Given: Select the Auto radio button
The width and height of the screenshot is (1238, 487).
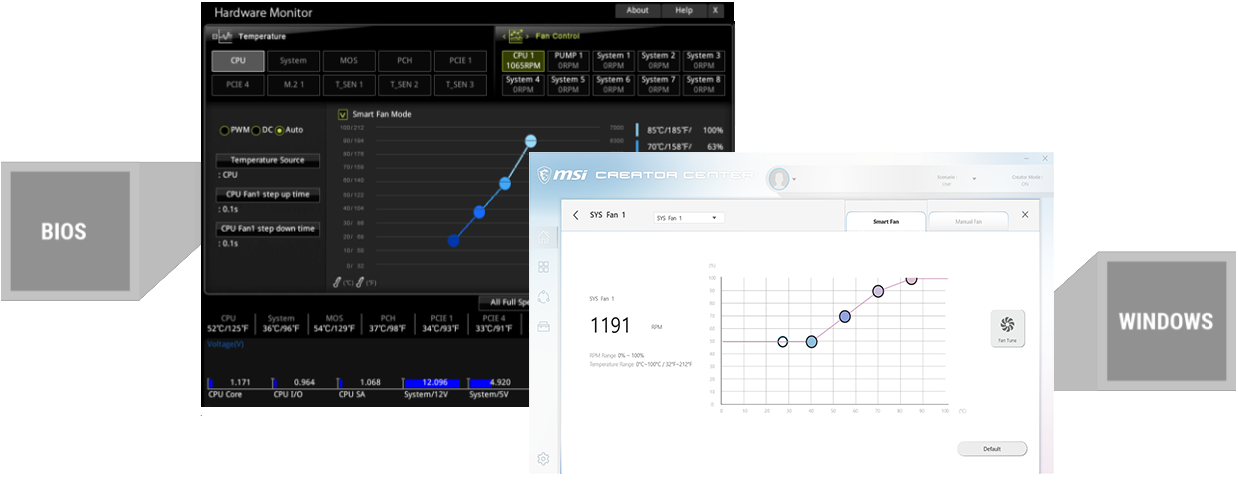Looking at the screenshot, I should 279,130.
